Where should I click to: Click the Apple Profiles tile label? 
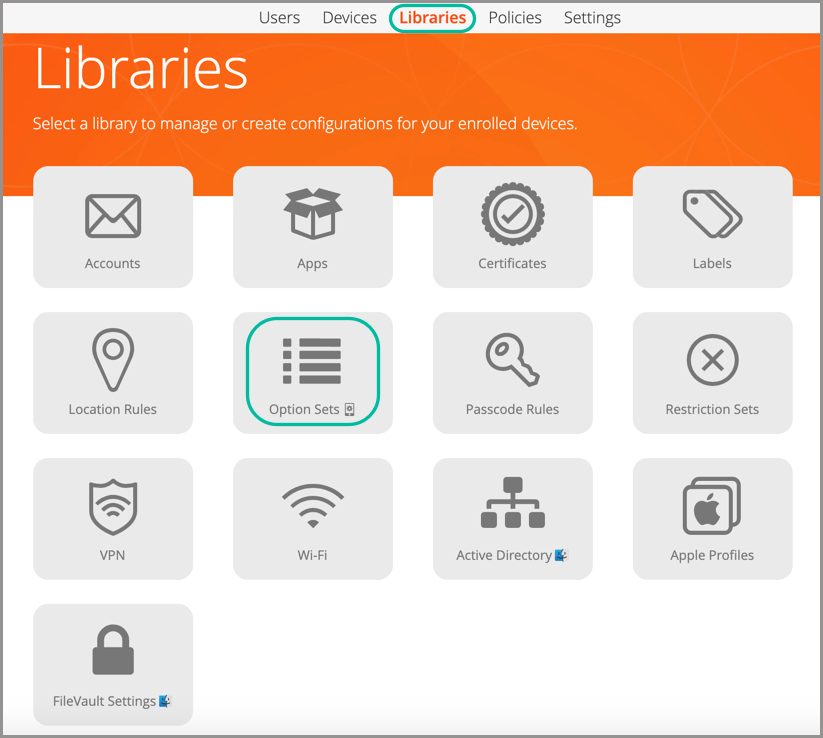click(x=712, y=555)
